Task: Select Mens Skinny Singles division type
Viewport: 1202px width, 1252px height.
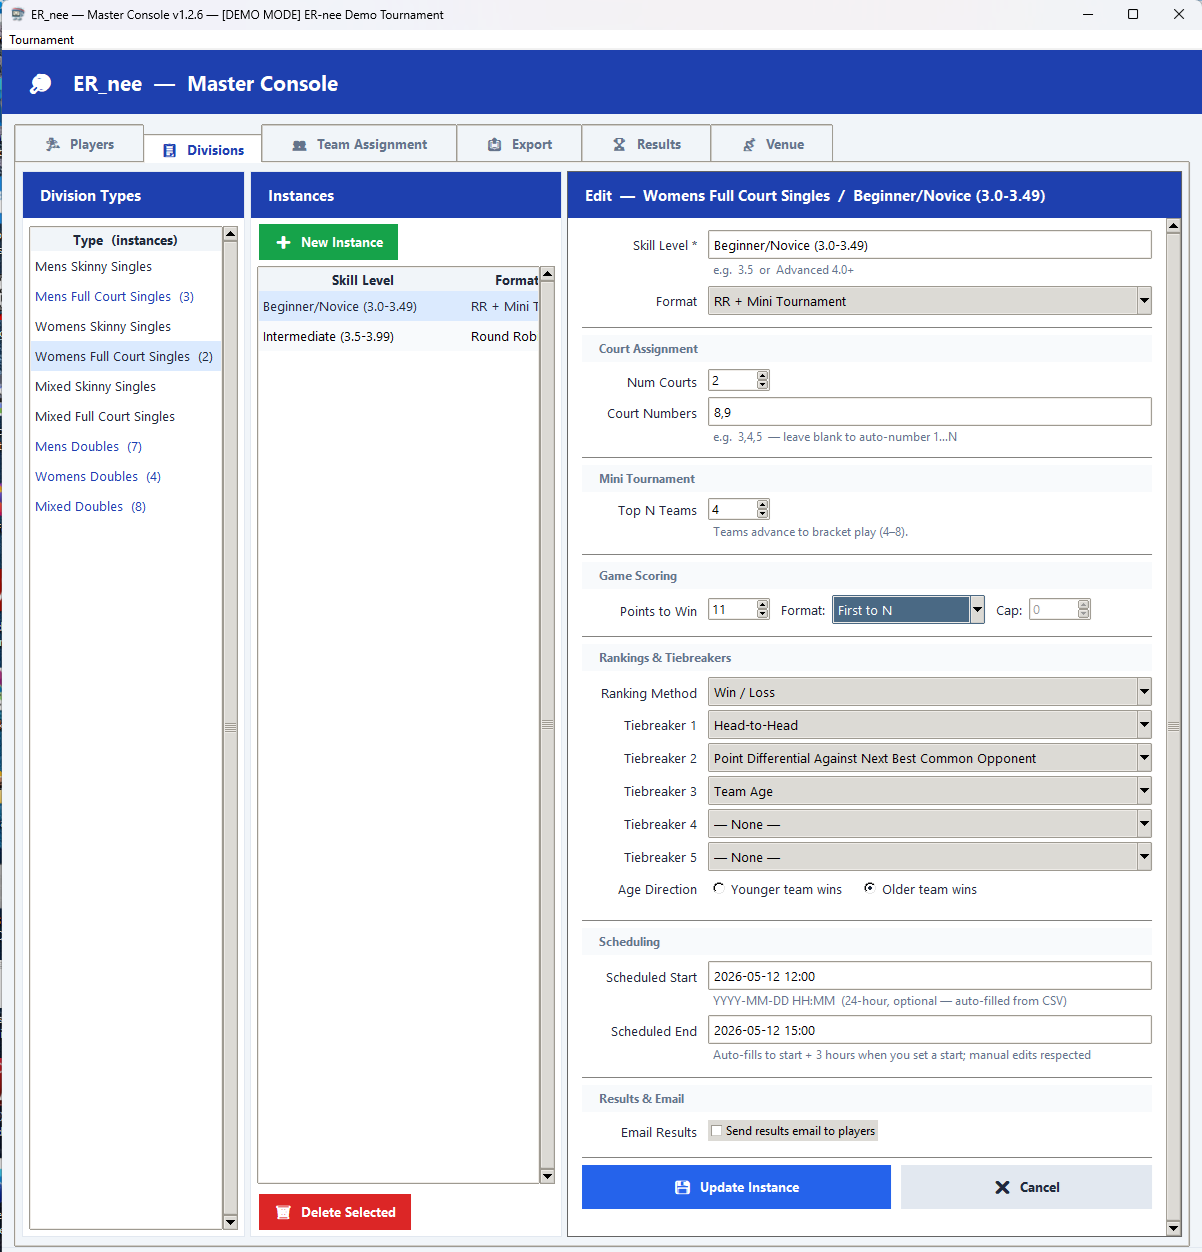Action: tap(126, 266)
